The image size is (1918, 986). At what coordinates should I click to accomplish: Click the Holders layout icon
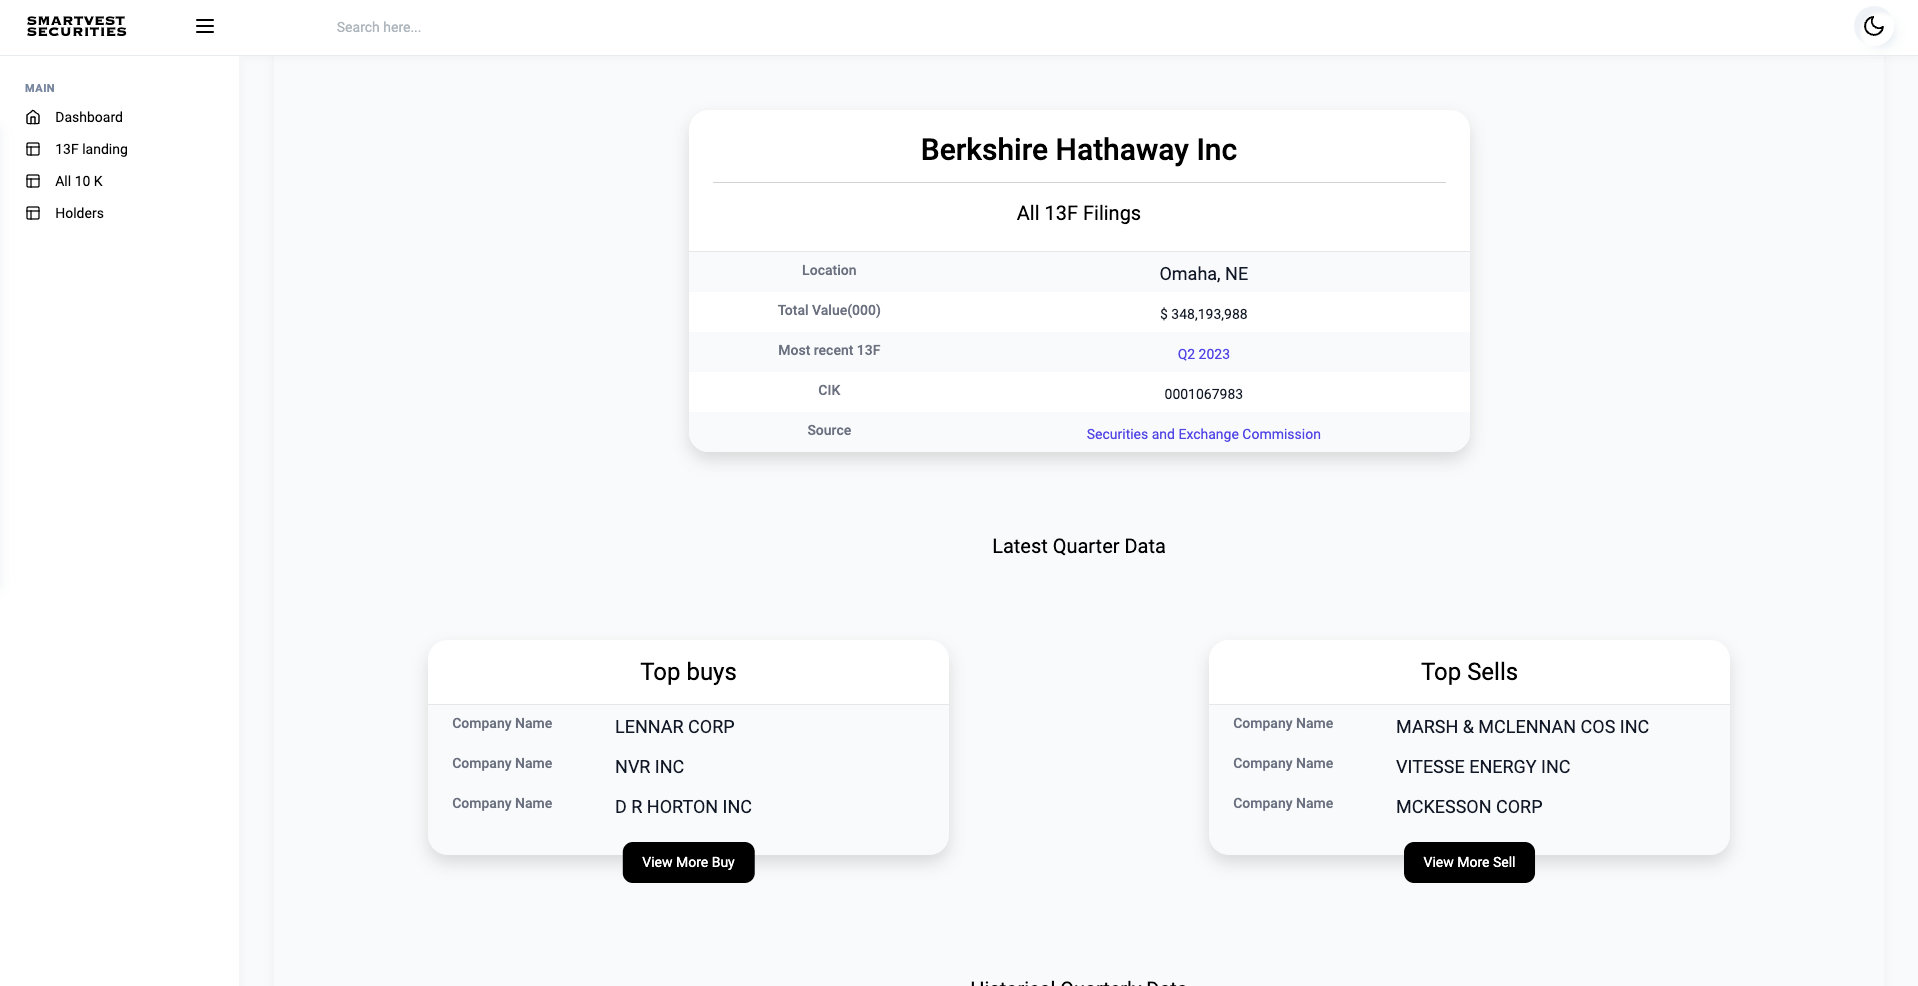tap(33, 213)
